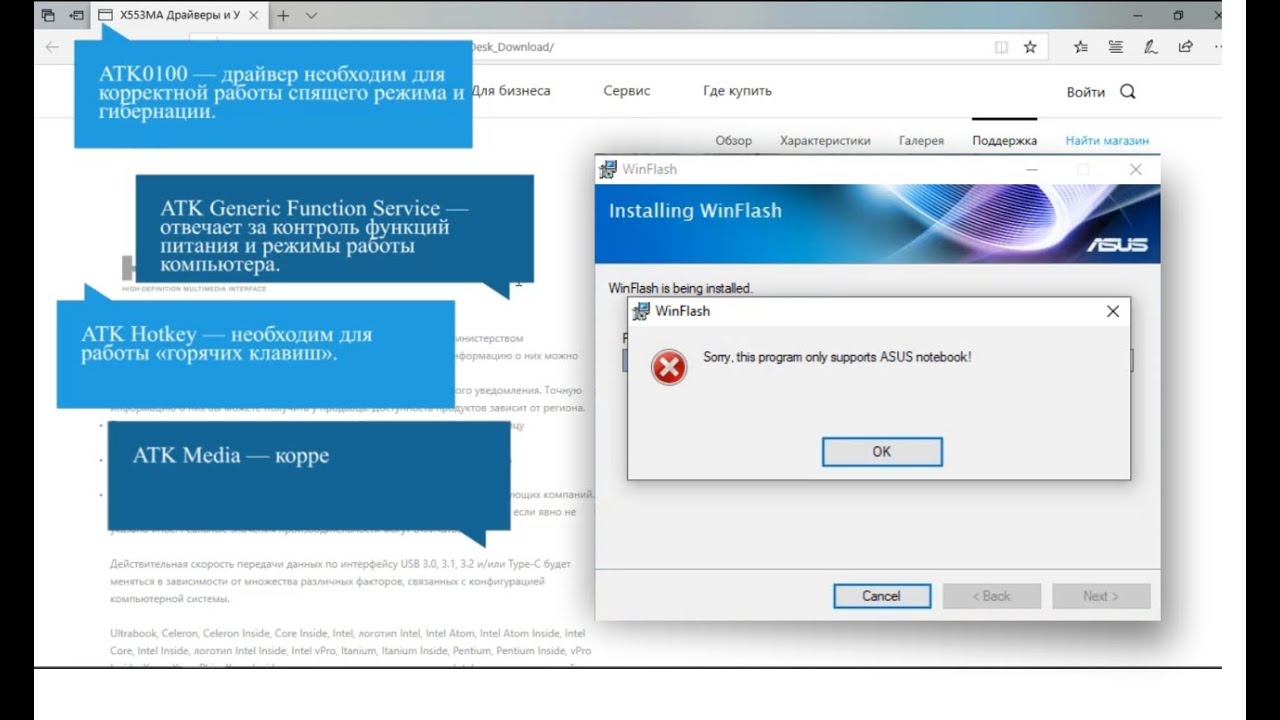Image resolution: width=1280 pixels, height=720 pixels.
Task: Click Войти to sign in
Action: (1085, 92)
